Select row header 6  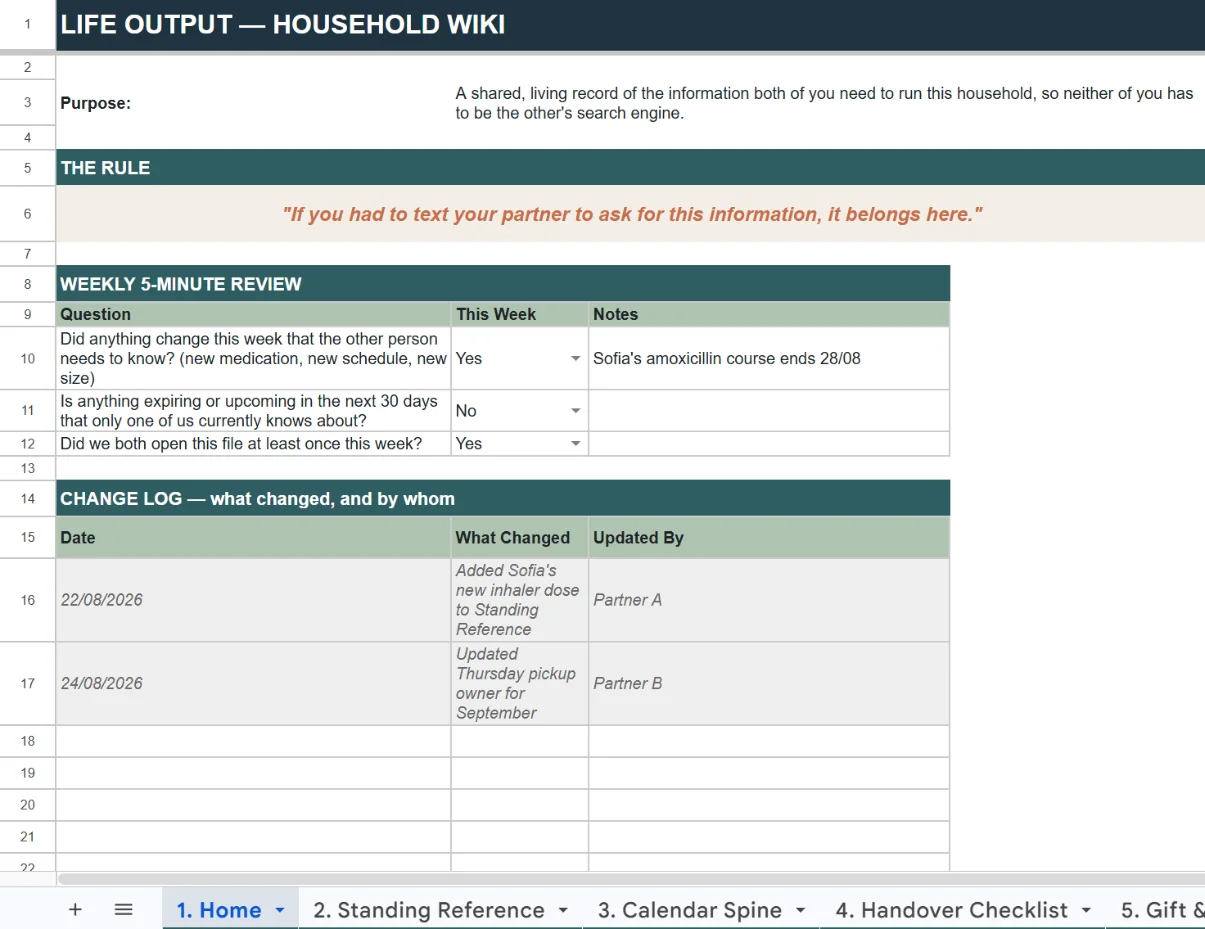click(x=27, y=214)
